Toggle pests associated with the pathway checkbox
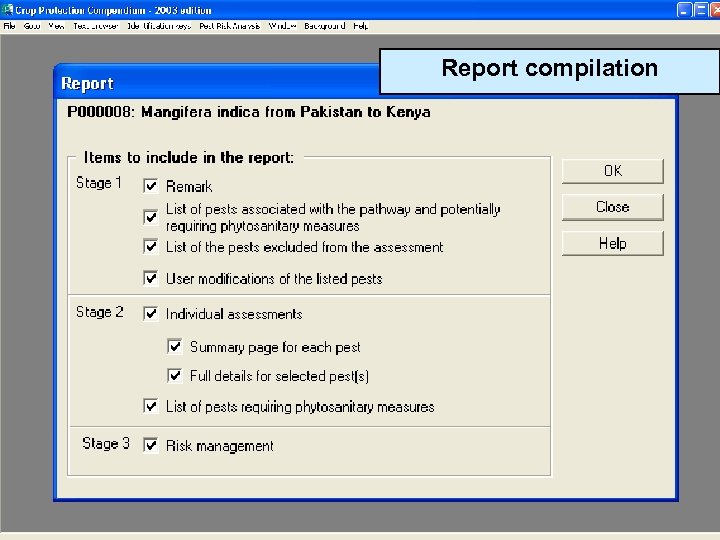The image size is (720, 540). 151,217
